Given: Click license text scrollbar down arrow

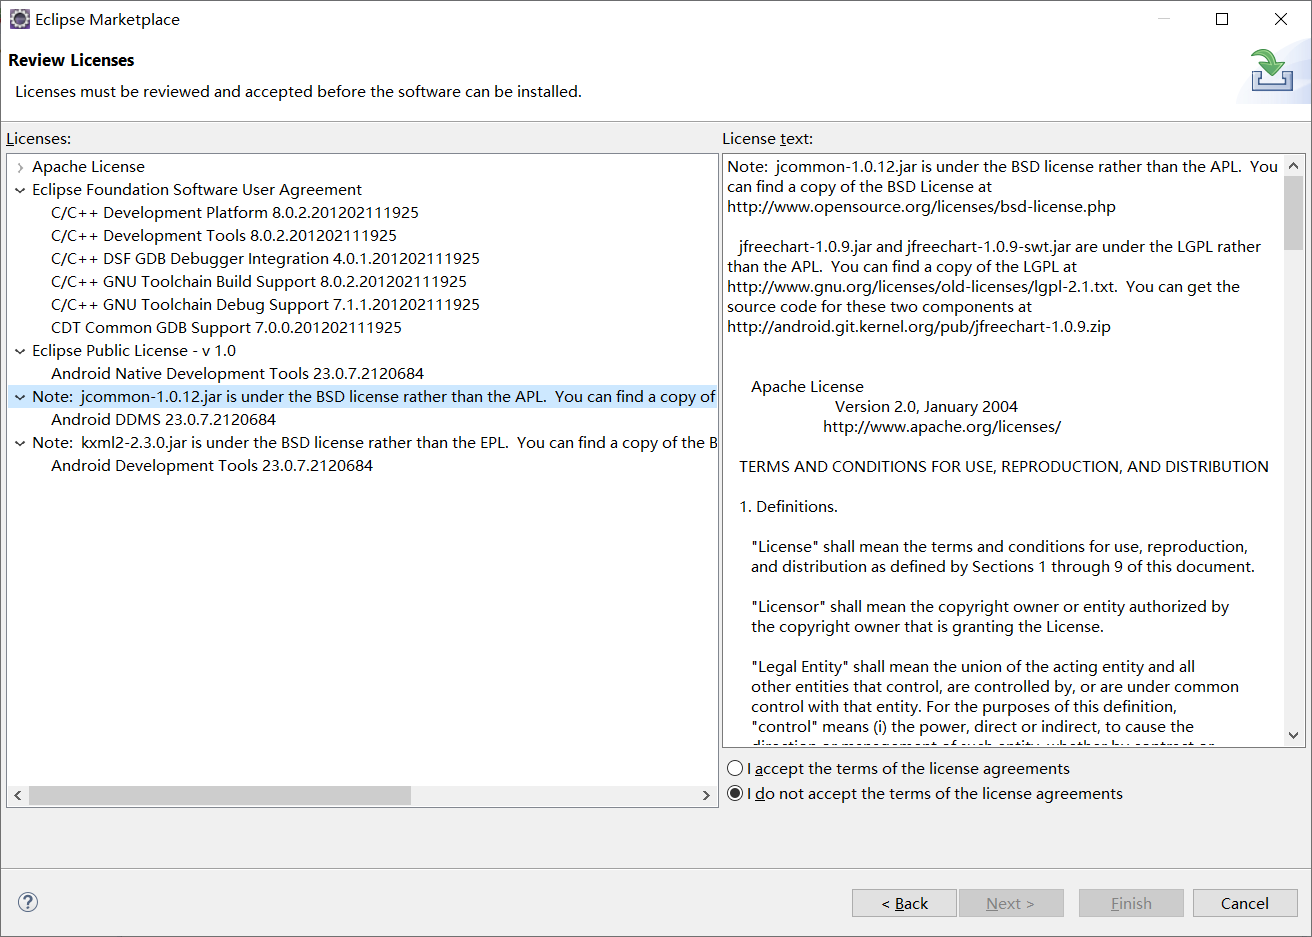Looking at the screenshot, I should [x=1293, y=735].
